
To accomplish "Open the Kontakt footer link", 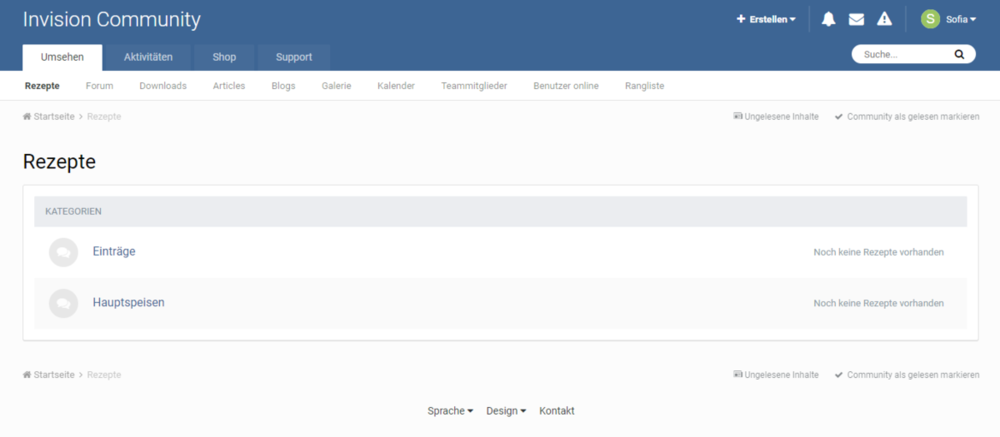I will click(x=557, y=411).
